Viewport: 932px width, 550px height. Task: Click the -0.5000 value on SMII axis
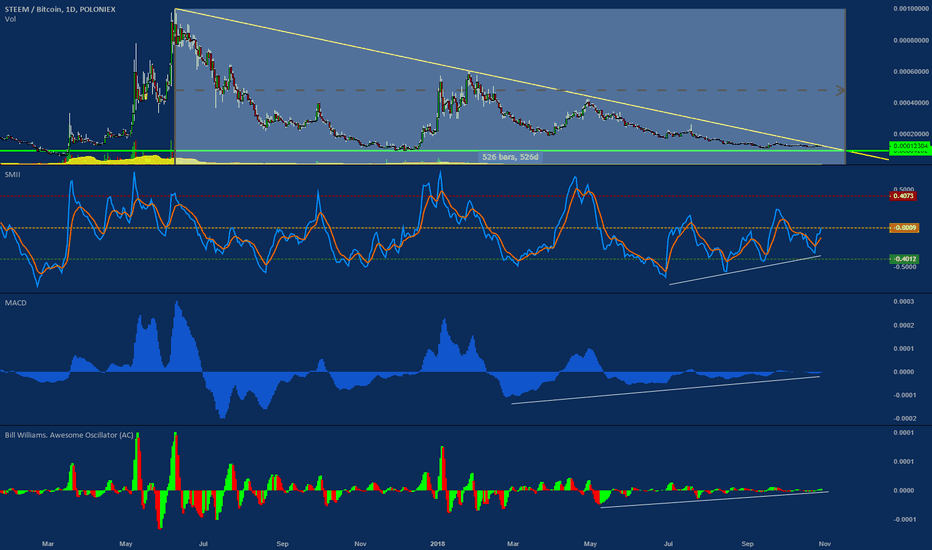pyautogui.click(x=904, y=267)
